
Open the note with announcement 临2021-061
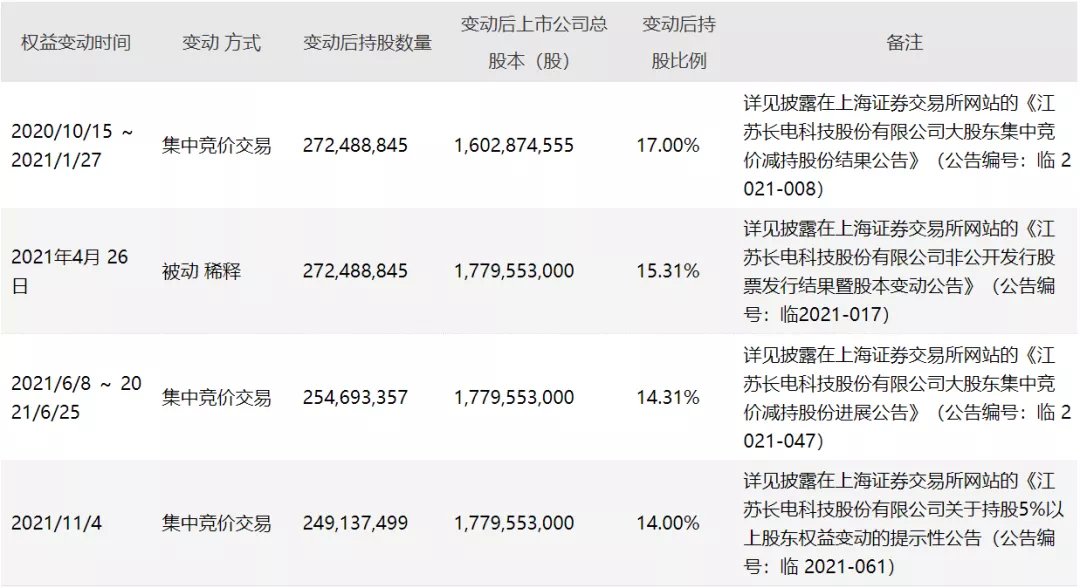(903, 523)
